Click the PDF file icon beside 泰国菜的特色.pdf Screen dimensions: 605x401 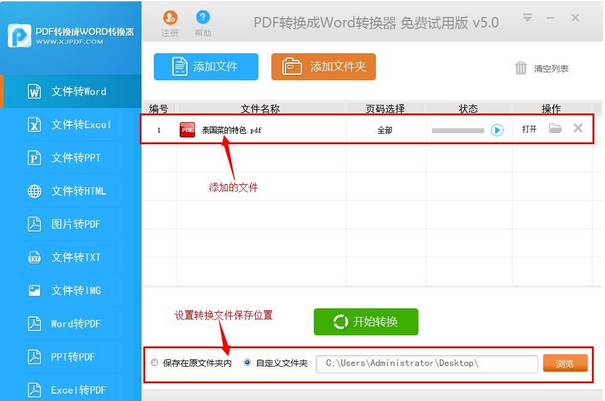pos(187,130)
